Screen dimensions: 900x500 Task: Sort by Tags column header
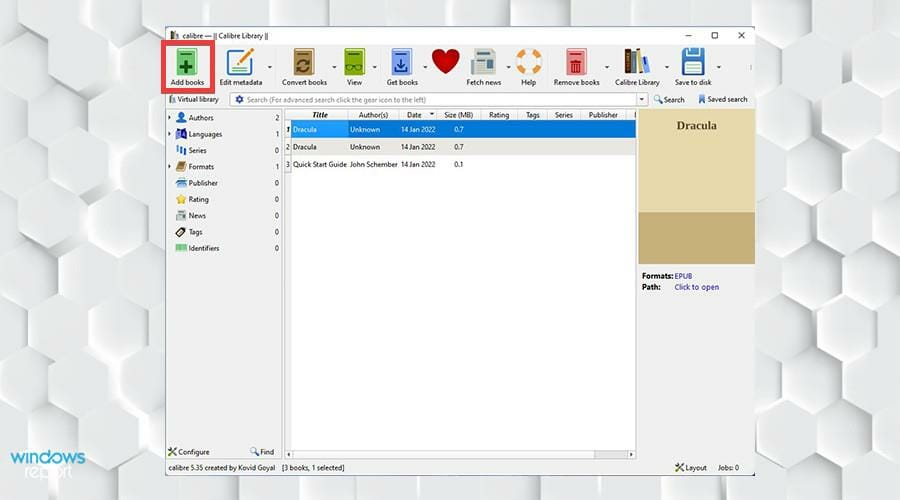point(533,115)
